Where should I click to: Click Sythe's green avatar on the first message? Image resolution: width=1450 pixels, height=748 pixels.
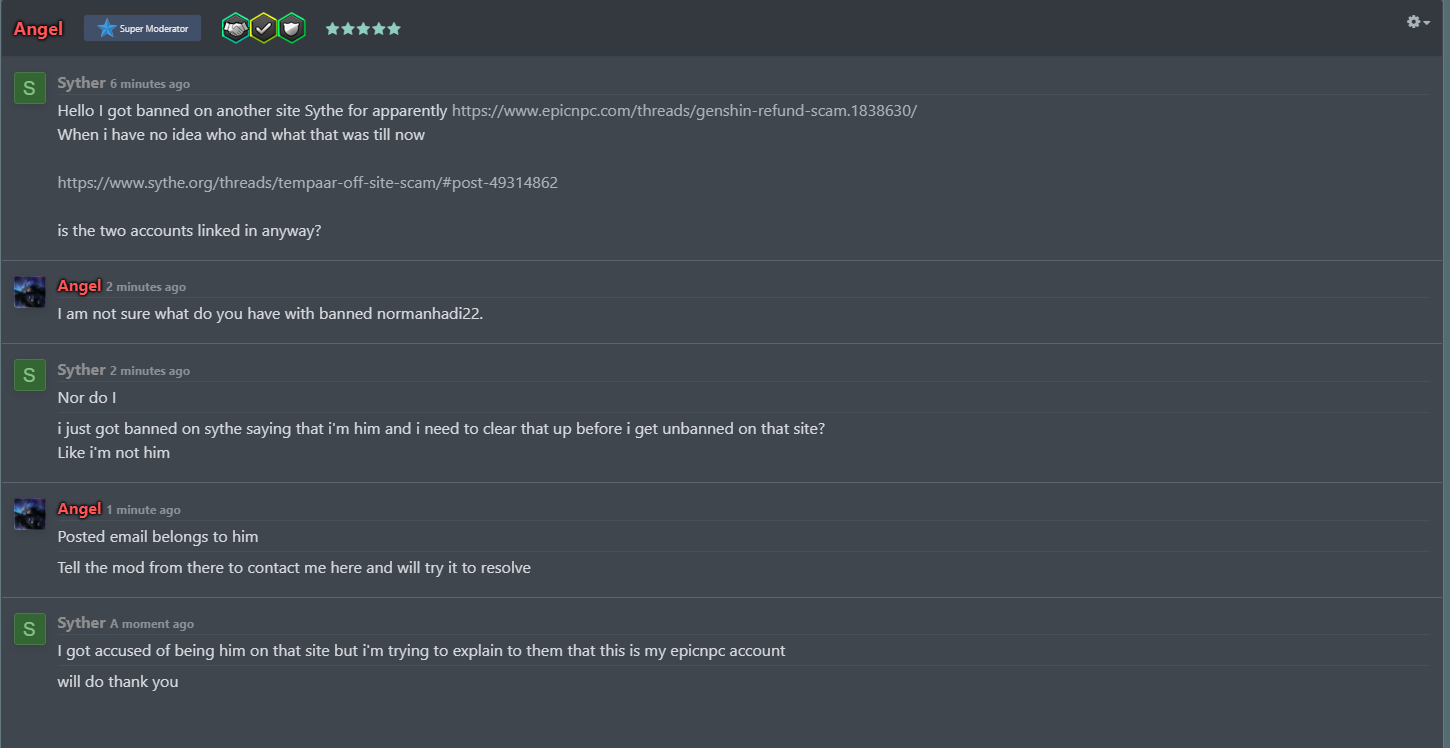29,88
